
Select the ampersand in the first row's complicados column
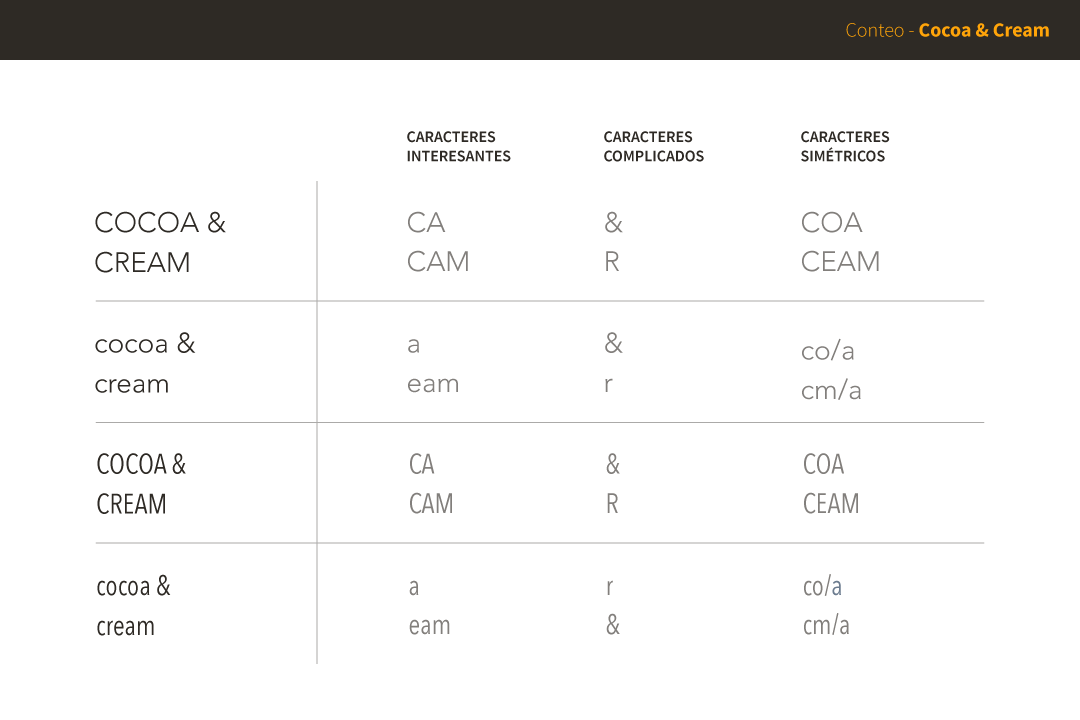click(x=613, y=223)
